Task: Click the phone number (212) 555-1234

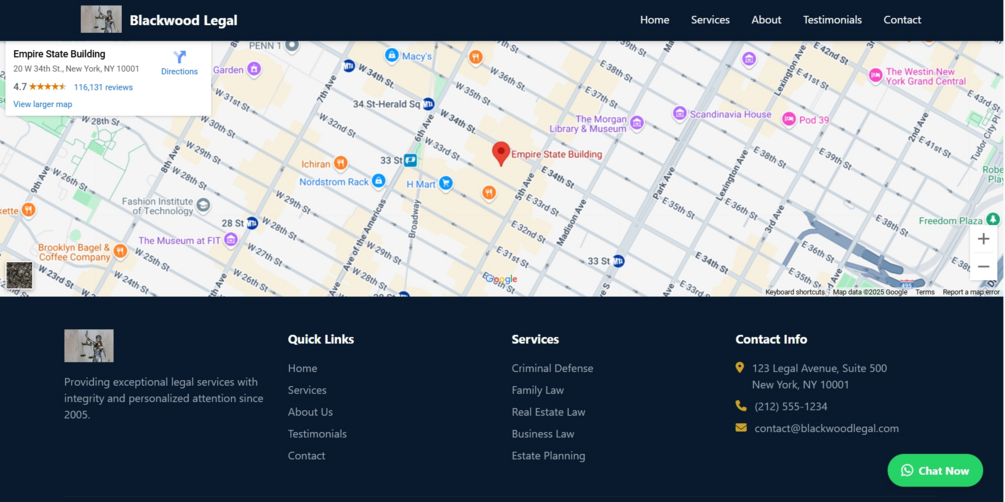Action: [791, 406]
